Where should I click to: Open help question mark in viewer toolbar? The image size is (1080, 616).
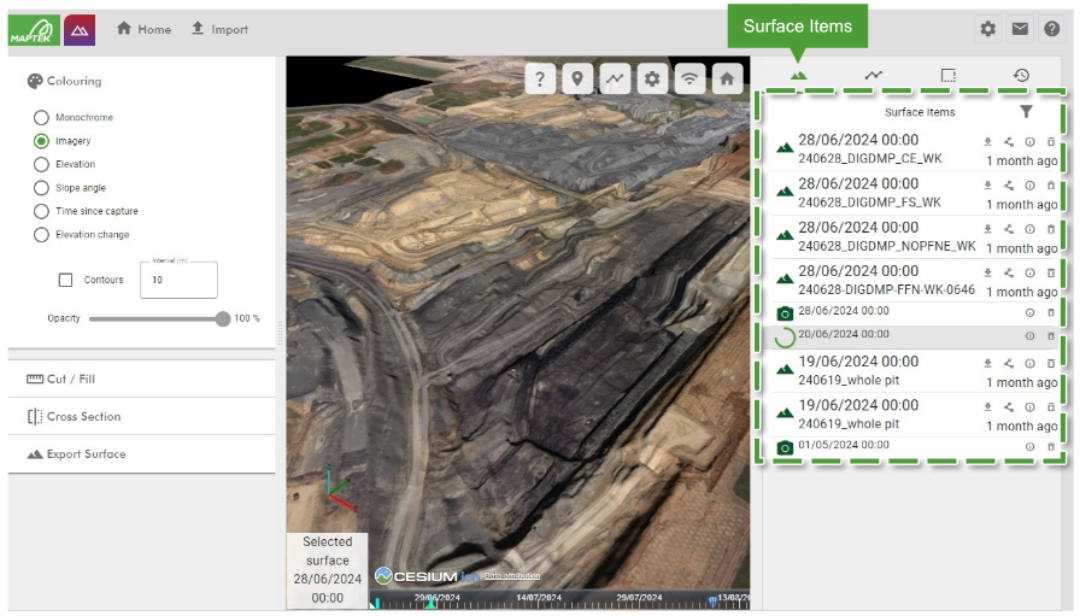(540, 79)
